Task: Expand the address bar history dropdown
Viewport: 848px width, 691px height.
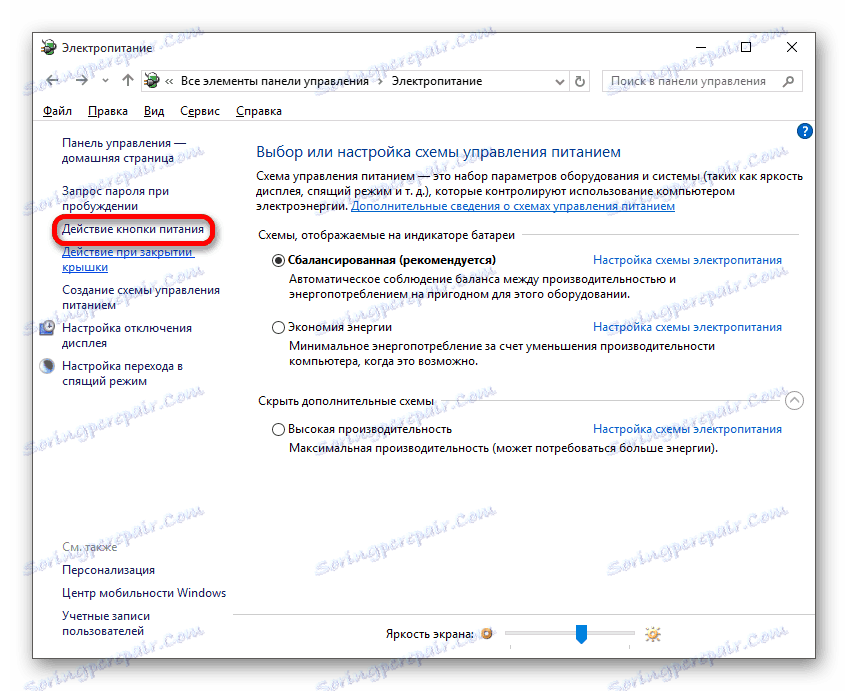Action: tap(560, 82)
